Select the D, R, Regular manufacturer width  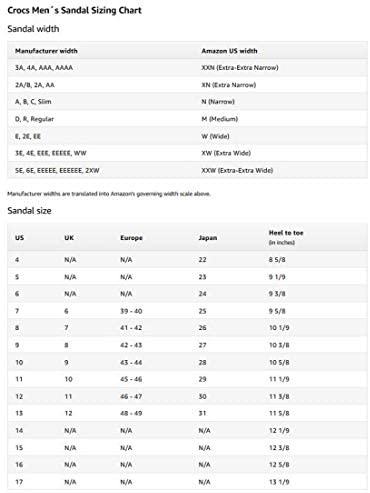(x=34, y=119)
